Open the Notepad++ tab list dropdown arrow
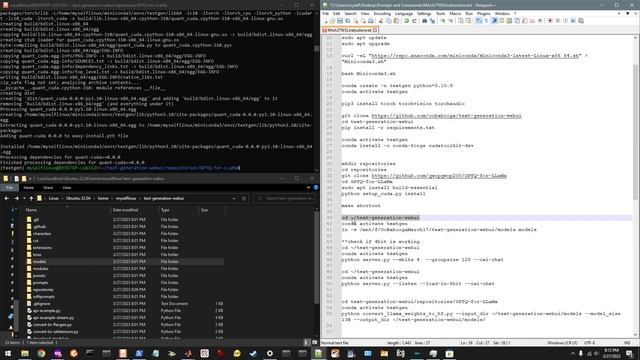The image size is (640, 360). click(628, 13)
